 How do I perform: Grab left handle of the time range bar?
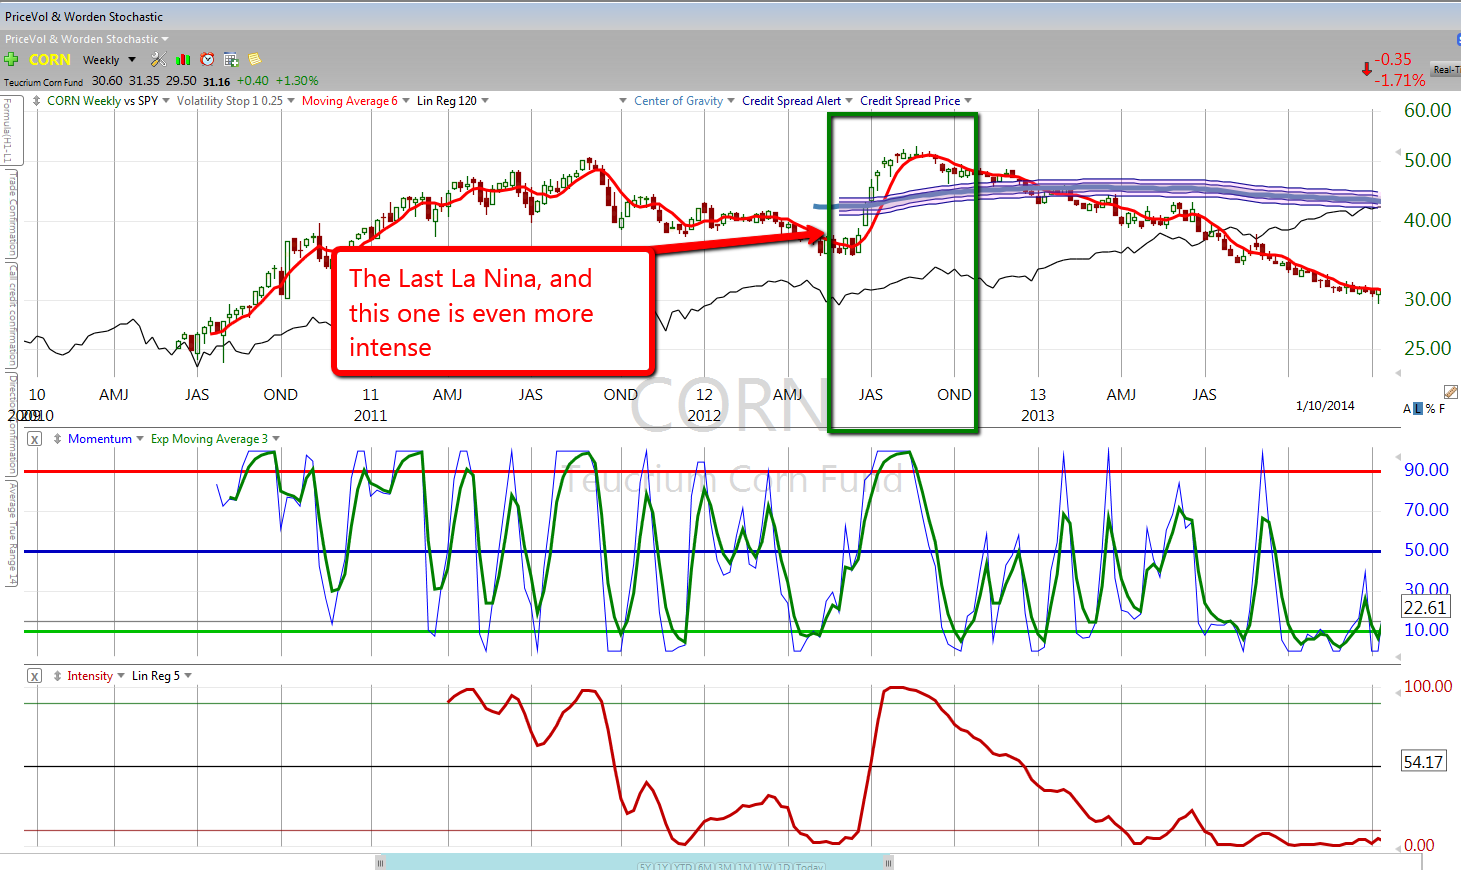pyautogui.click(x=380, y=862)
